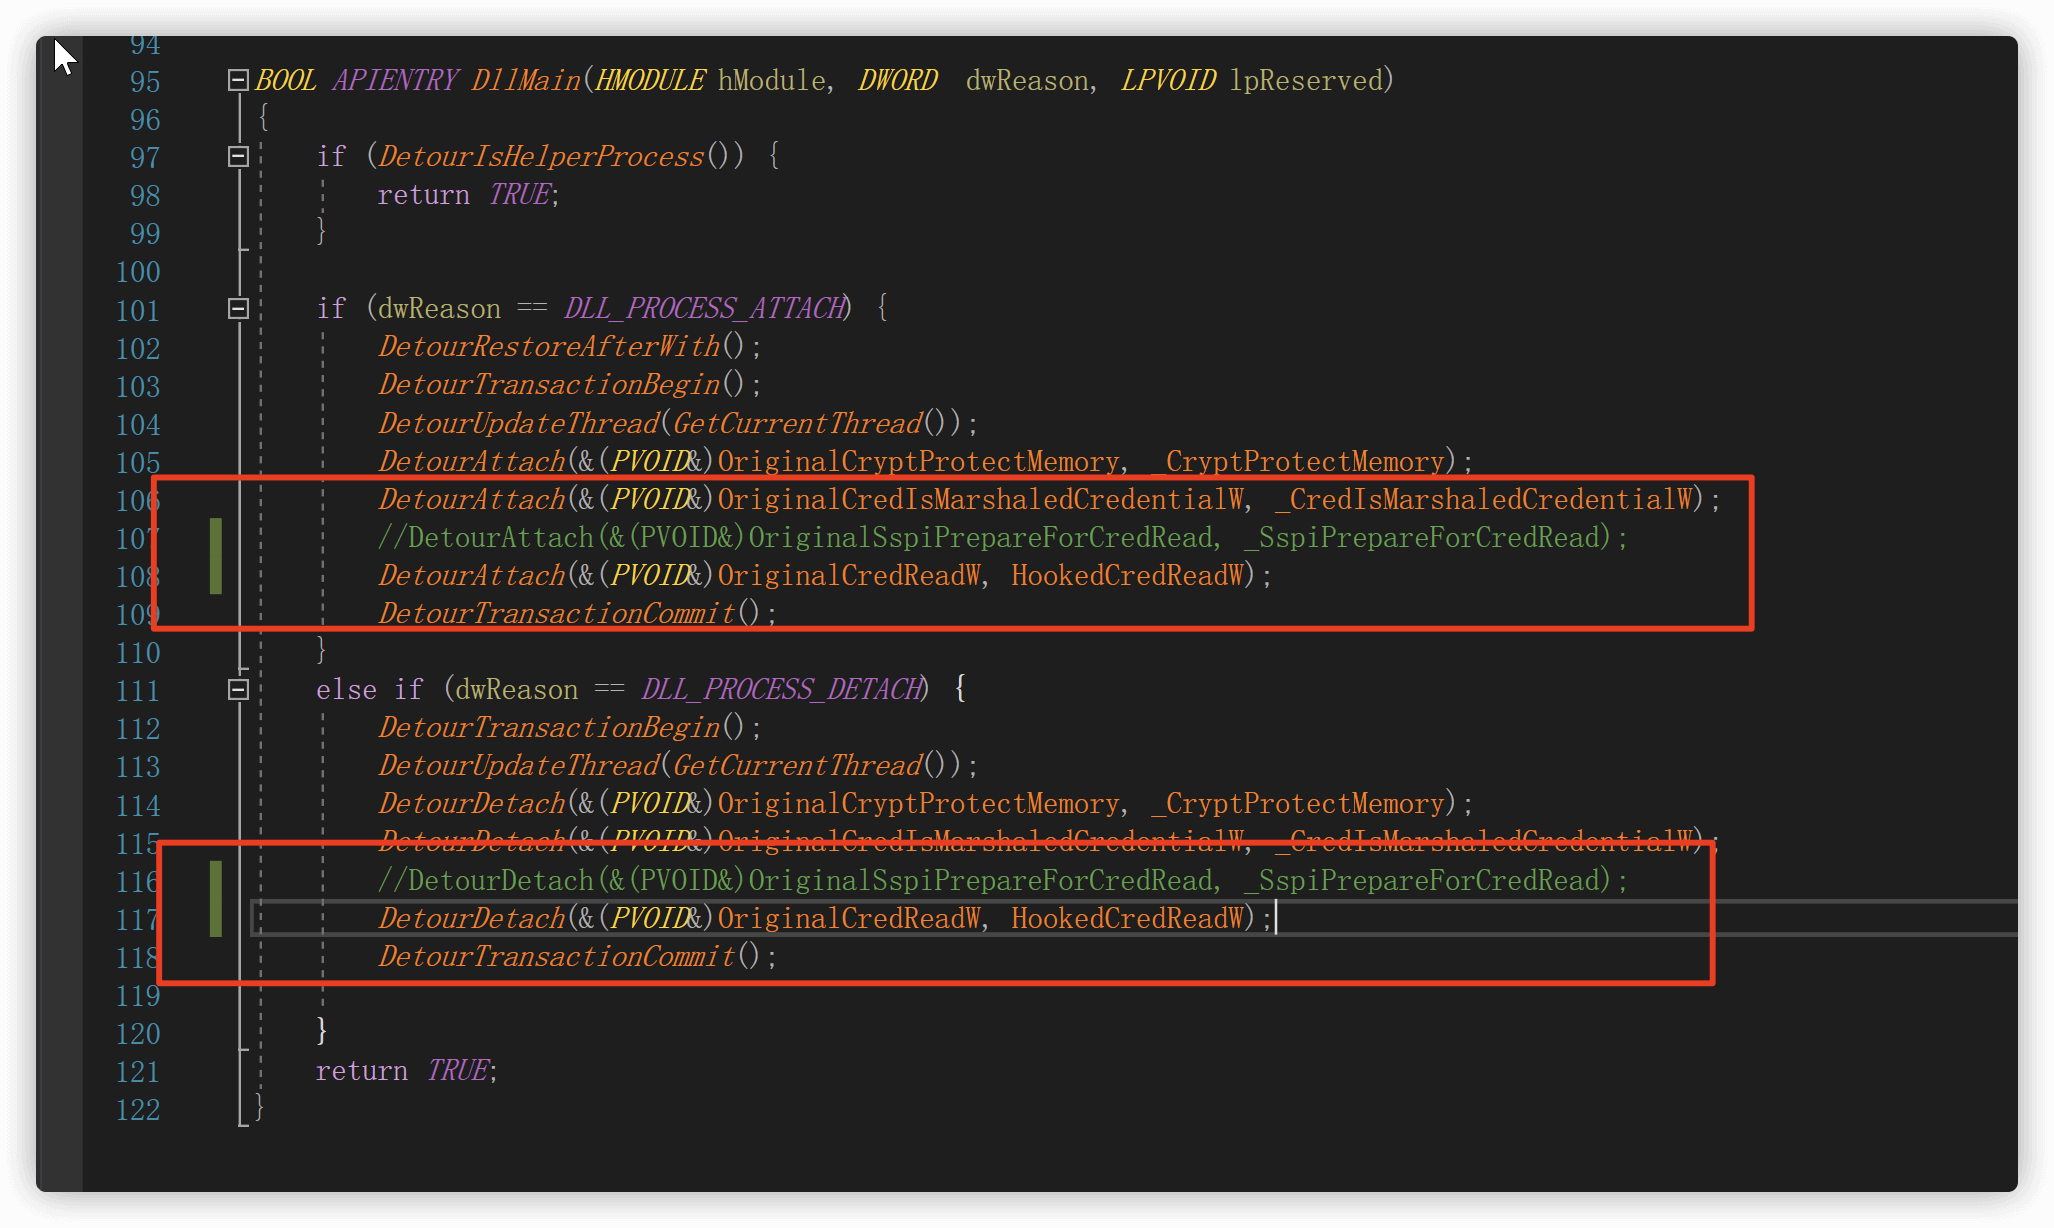2054x1228 pixels.
Task: Click _CryptProtectMemory in the DetourDetach line
Action: tap(1298, 804)
